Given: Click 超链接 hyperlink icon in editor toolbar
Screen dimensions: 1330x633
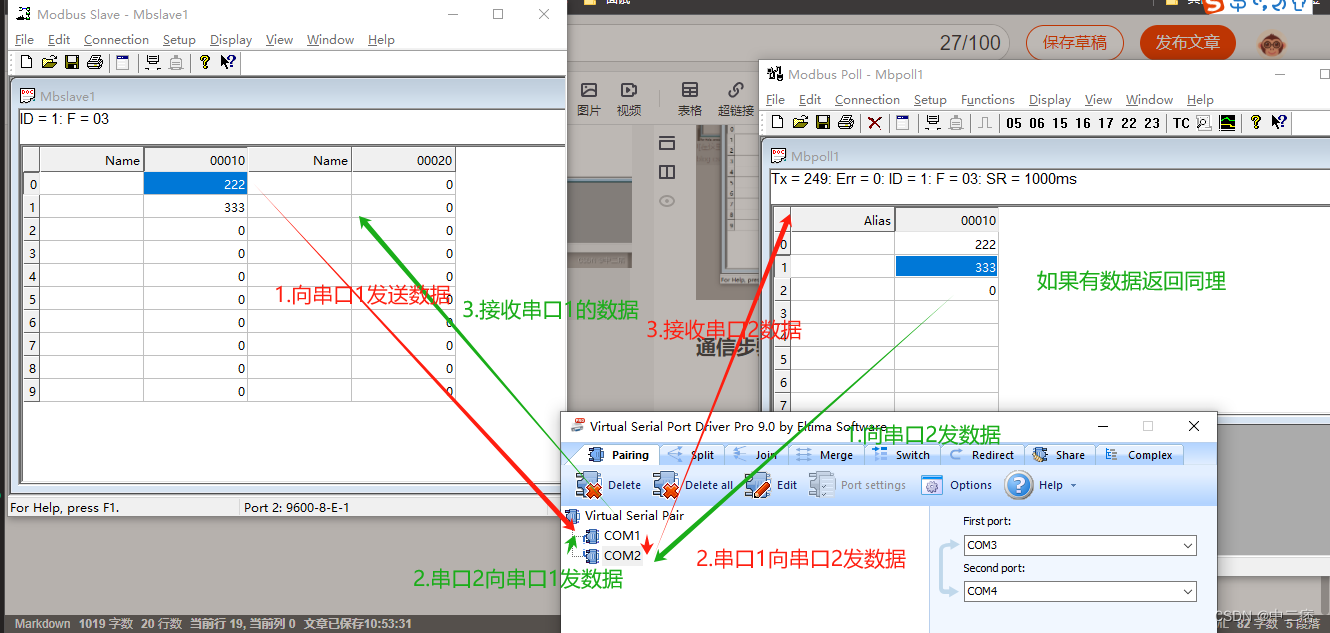Looking at the screenshot, I should point(736,99).
